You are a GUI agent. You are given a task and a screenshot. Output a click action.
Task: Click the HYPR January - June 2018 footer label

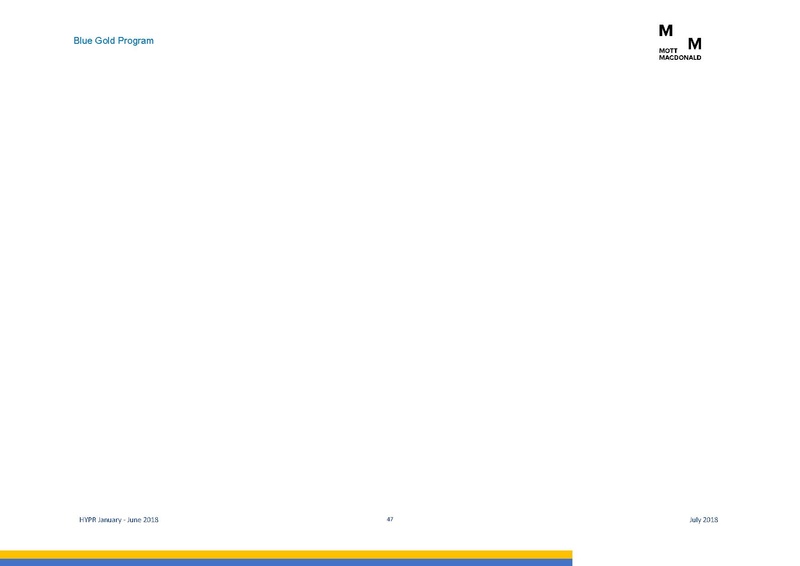coord(119,520)
